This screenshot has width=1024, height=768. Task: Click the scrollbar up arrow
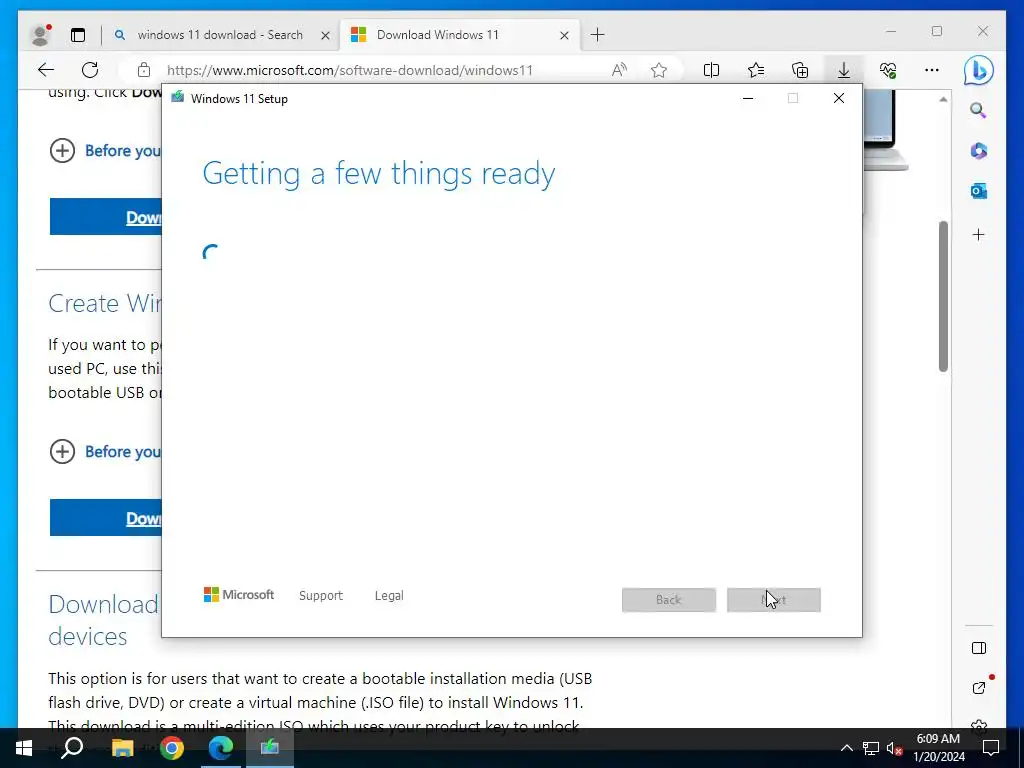(x=943, y=99)
